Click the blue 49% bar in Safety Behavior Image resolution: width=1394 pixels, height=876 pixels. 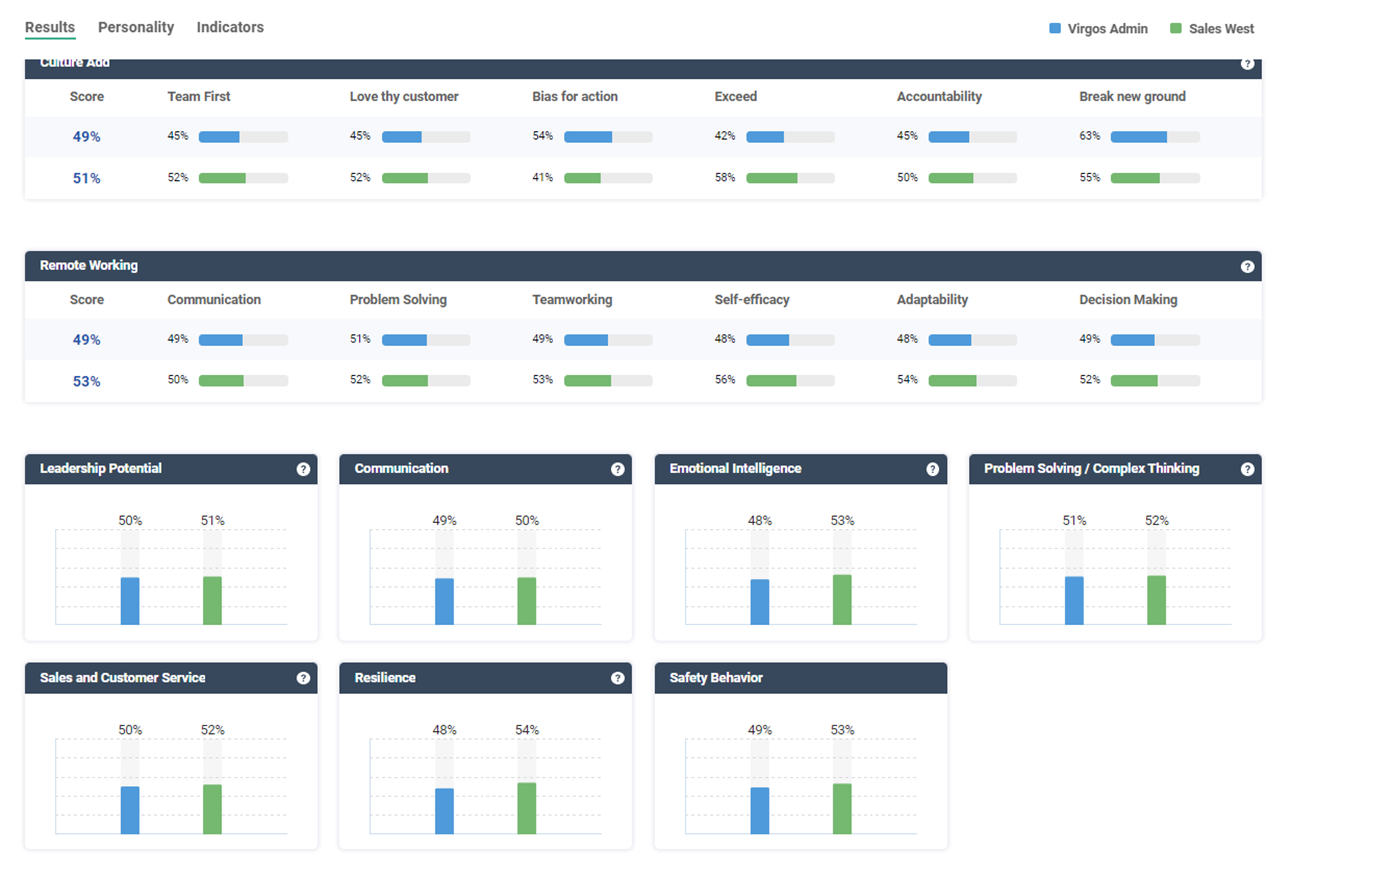point(760,810)
